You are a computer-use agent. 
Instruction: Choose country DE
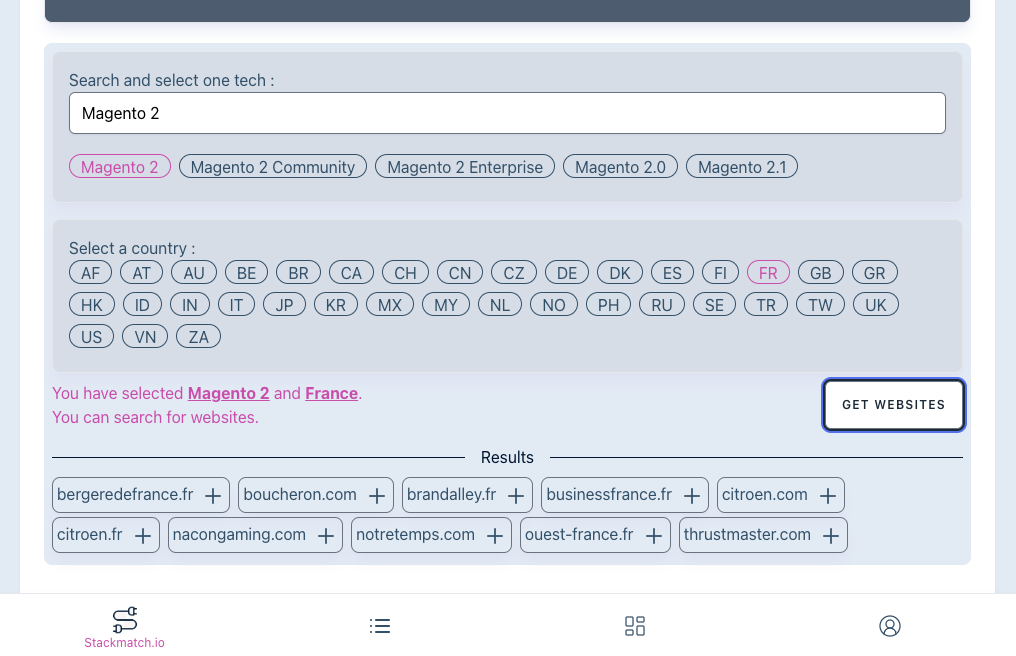pyautogui.click(x=567, y=272)
